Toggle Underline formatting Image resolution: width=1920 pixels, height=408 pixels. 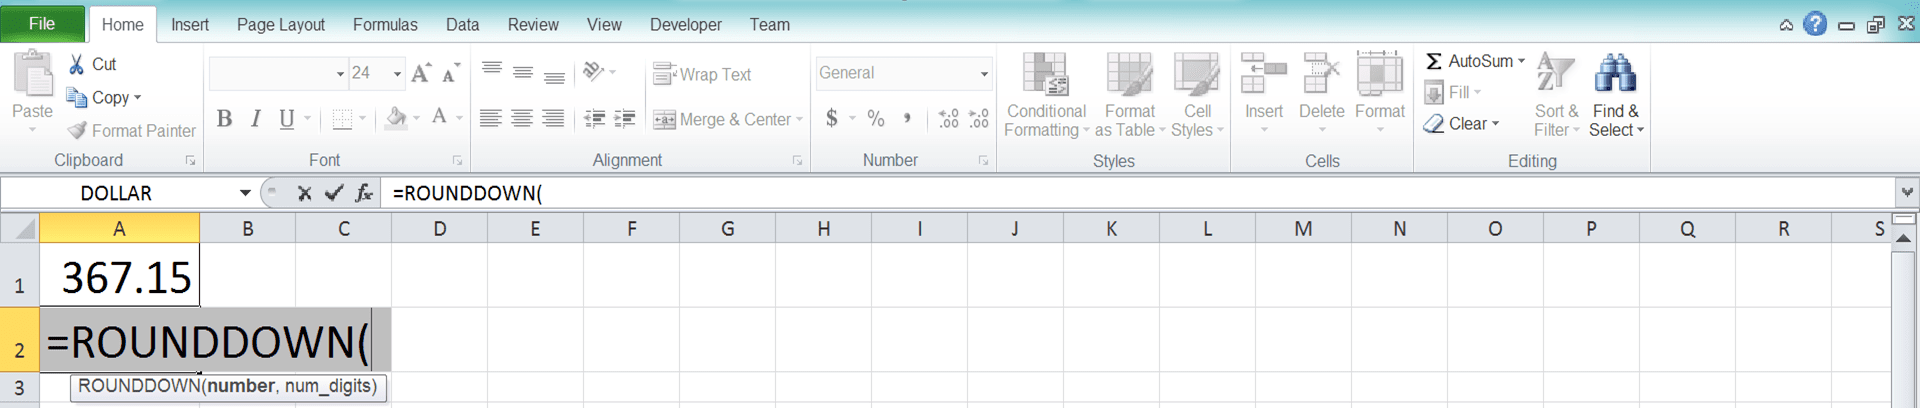[x=287, y=119]
